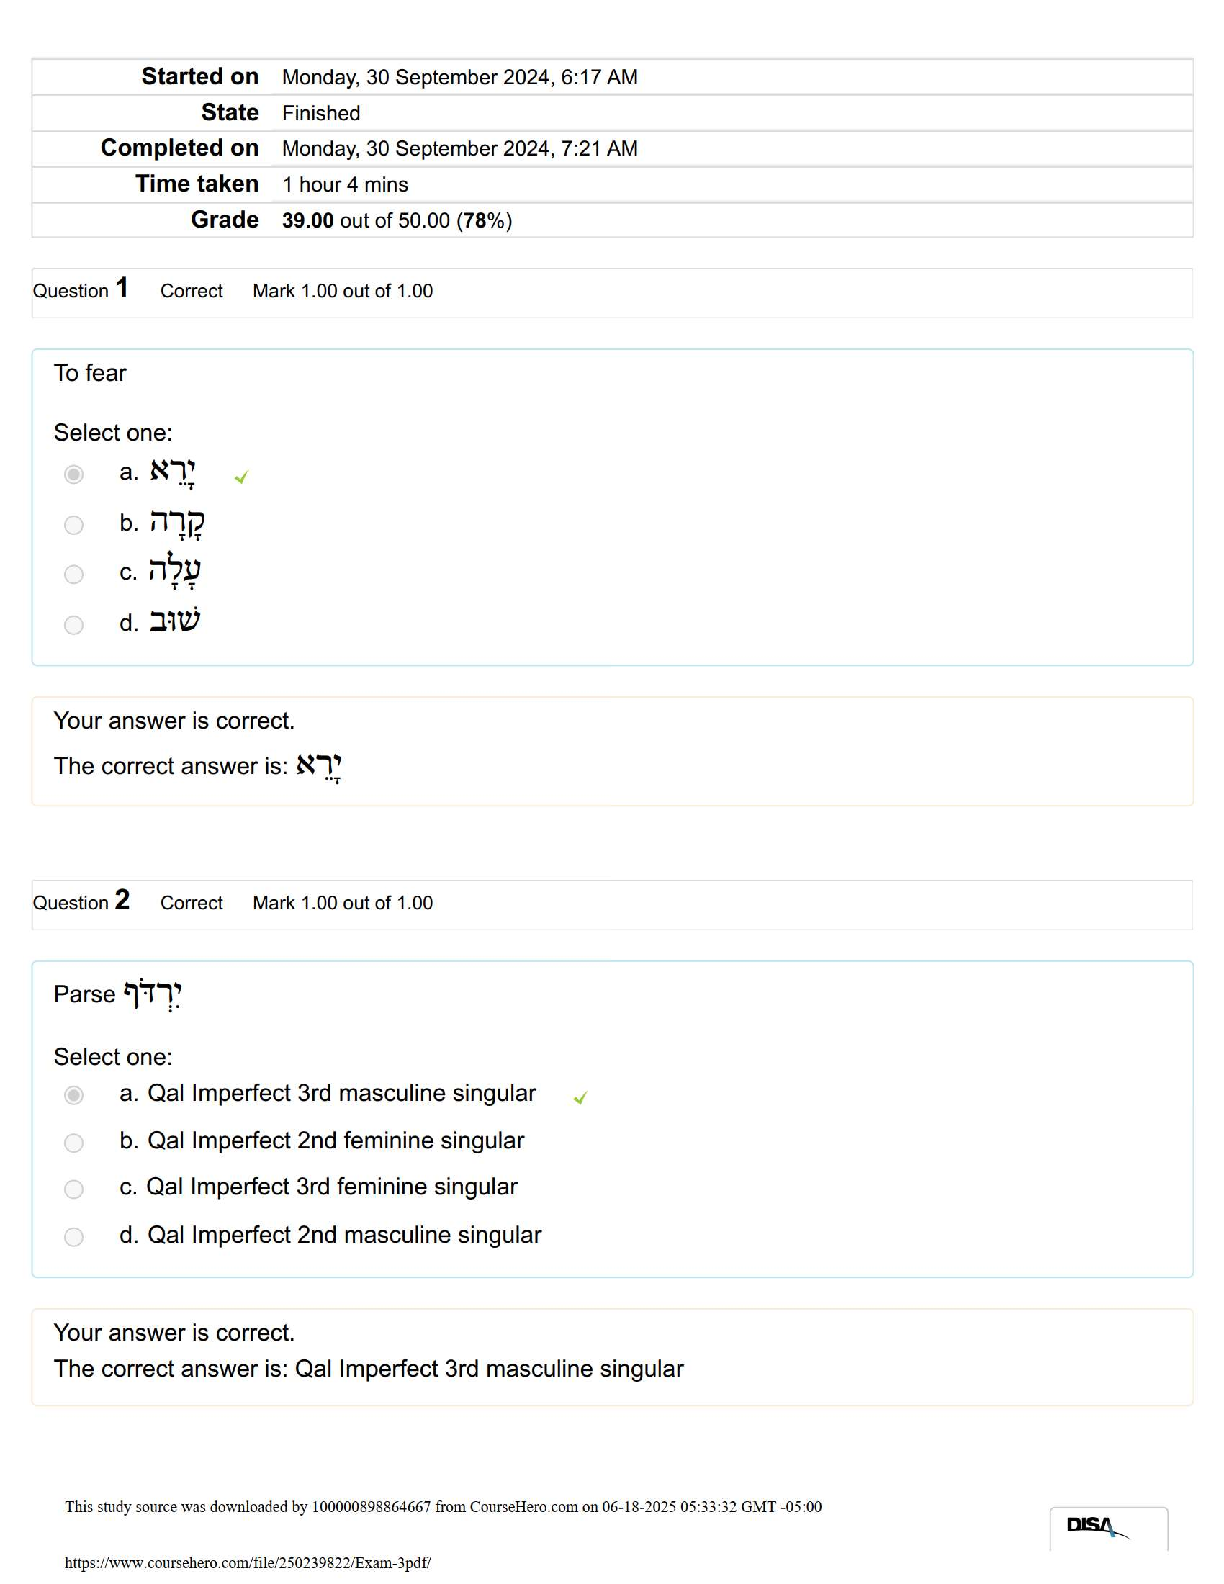1224x1584 pixels.
Task: Pick option d radio button in Question 1
Action: pyautogui.click(x=74, y=625)
